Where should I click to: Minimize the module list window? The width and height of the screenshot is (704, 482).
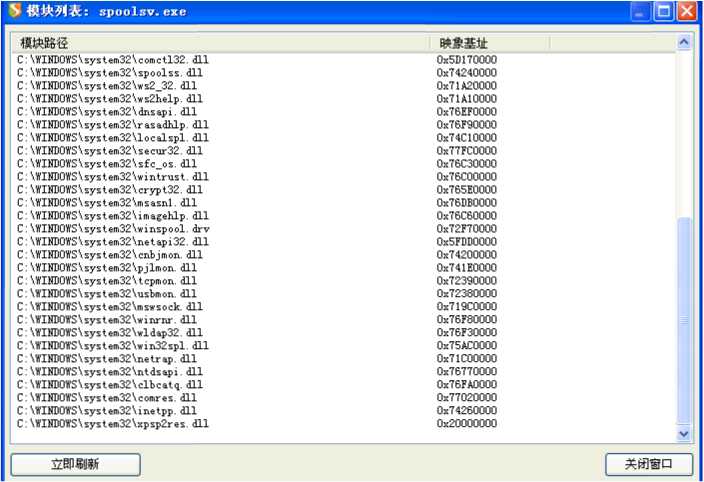coord(640,11)
